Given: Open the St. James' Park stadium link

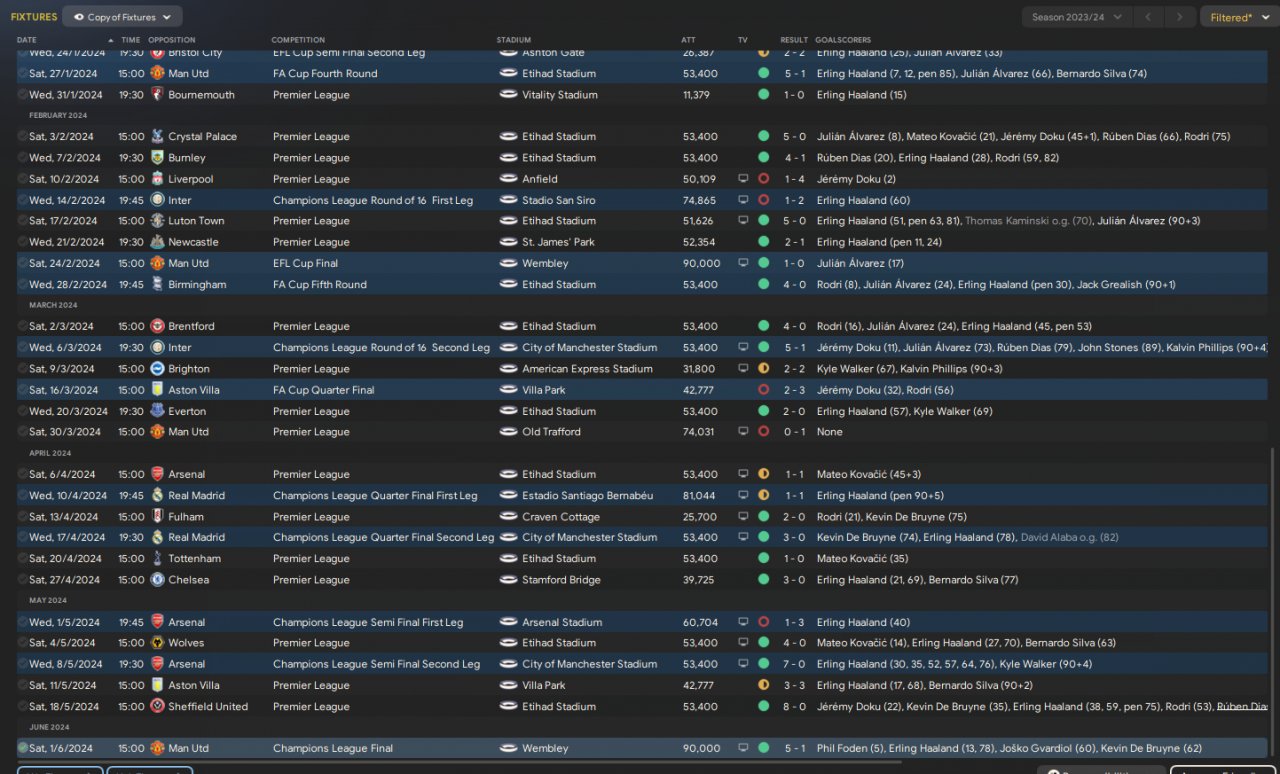Looking at the screenshot, I should [x=558, y=242].
